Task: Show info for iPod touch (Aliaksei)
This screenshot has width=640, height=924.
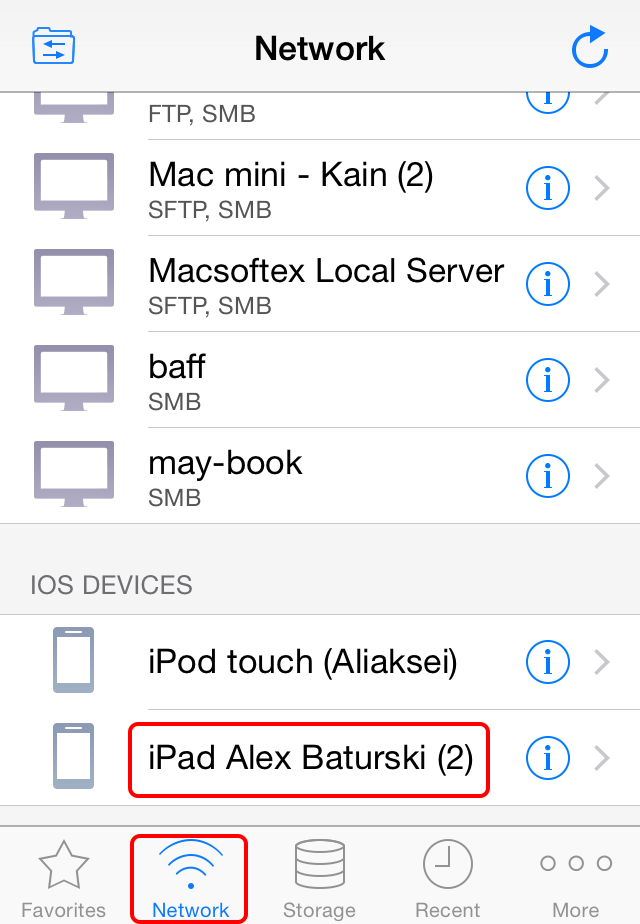Action: (547, 662)
